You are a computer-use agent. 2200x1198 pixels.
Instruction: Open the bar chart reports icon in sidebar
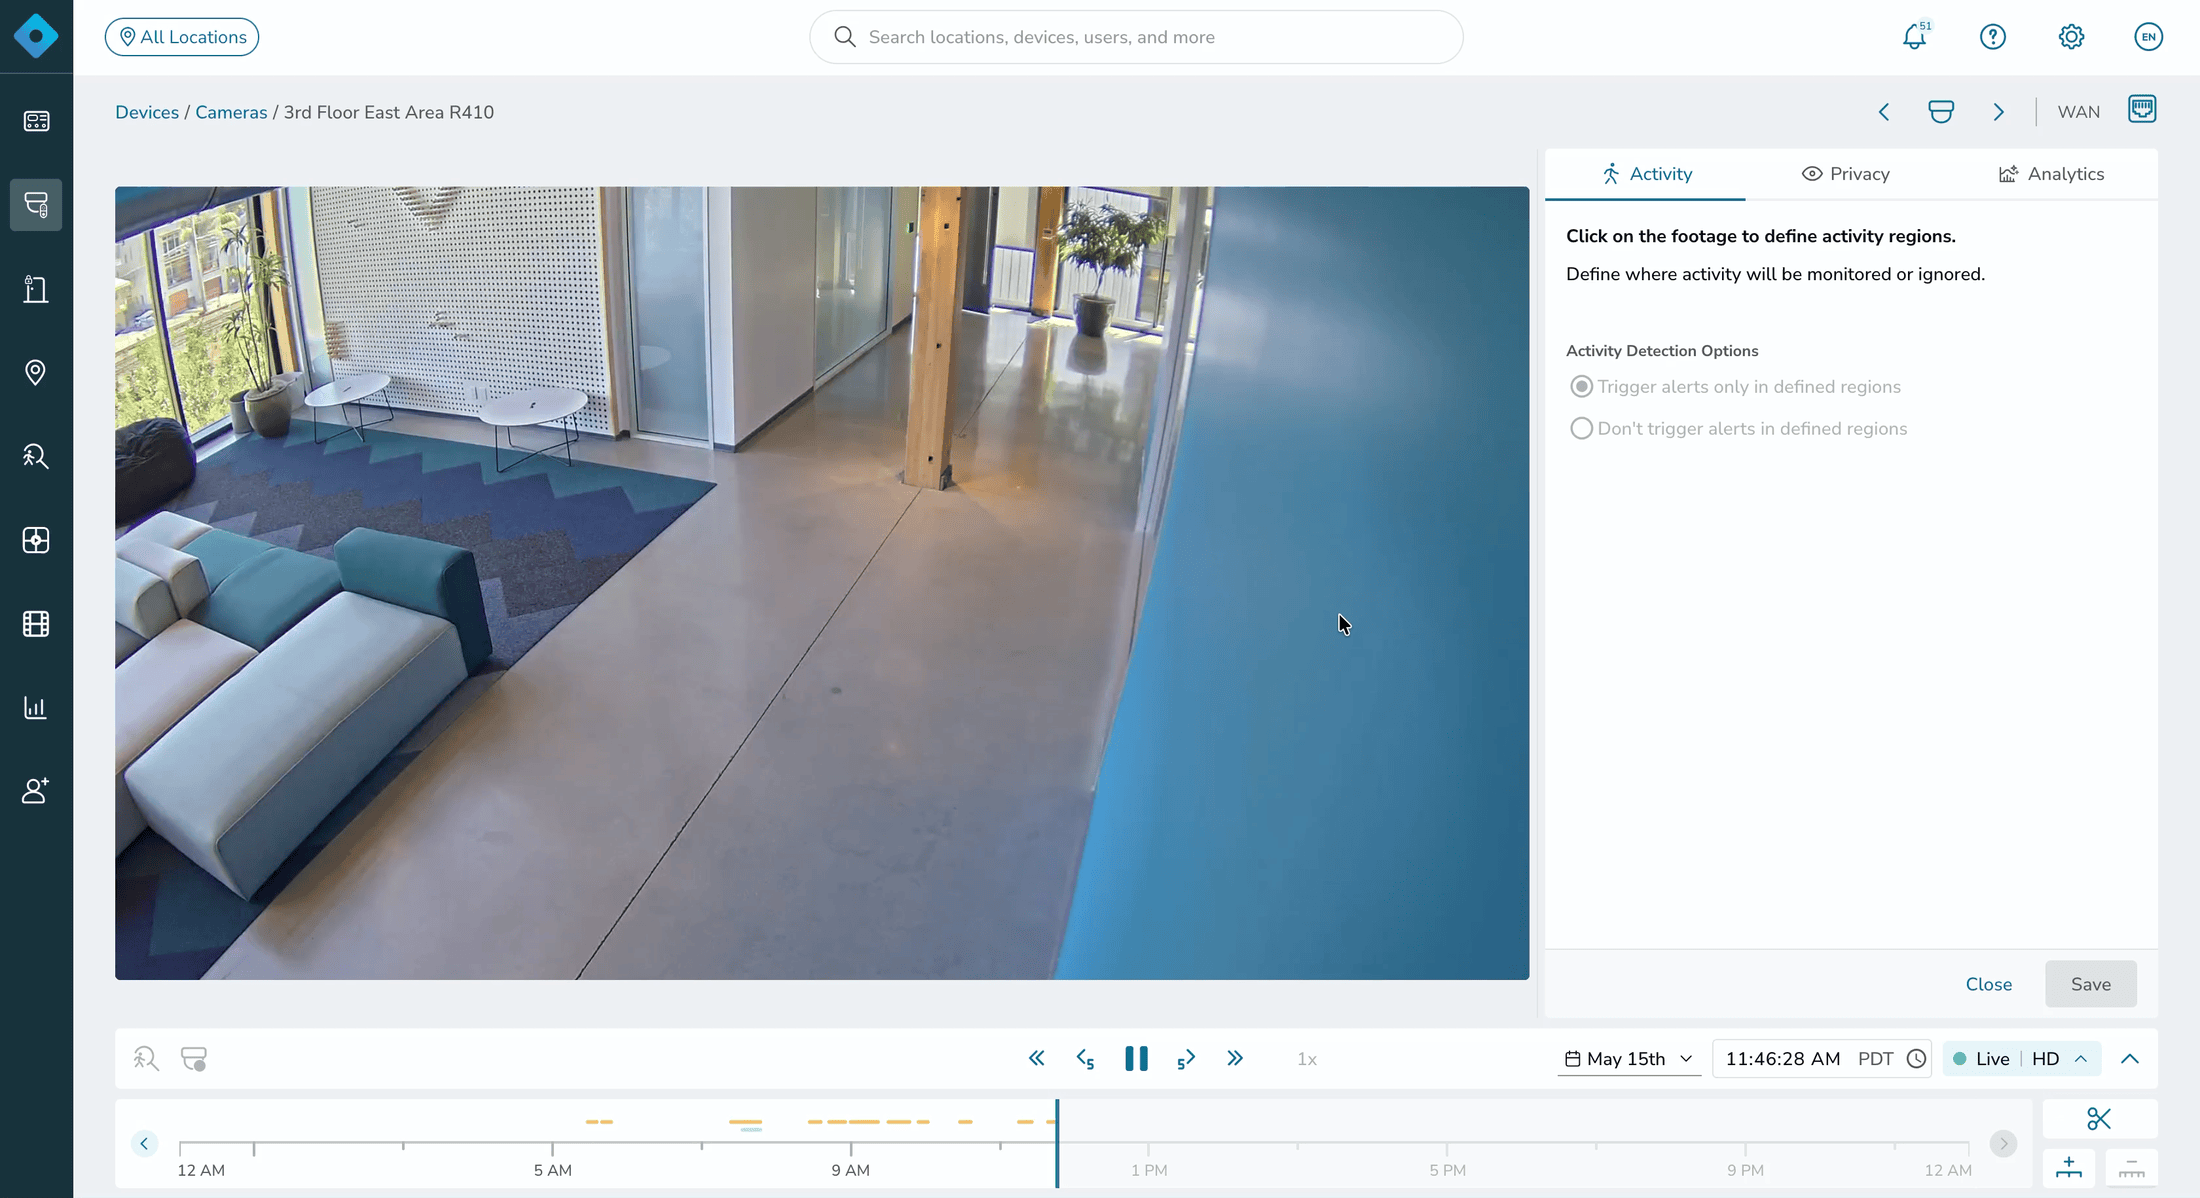[x=36, y=708]
